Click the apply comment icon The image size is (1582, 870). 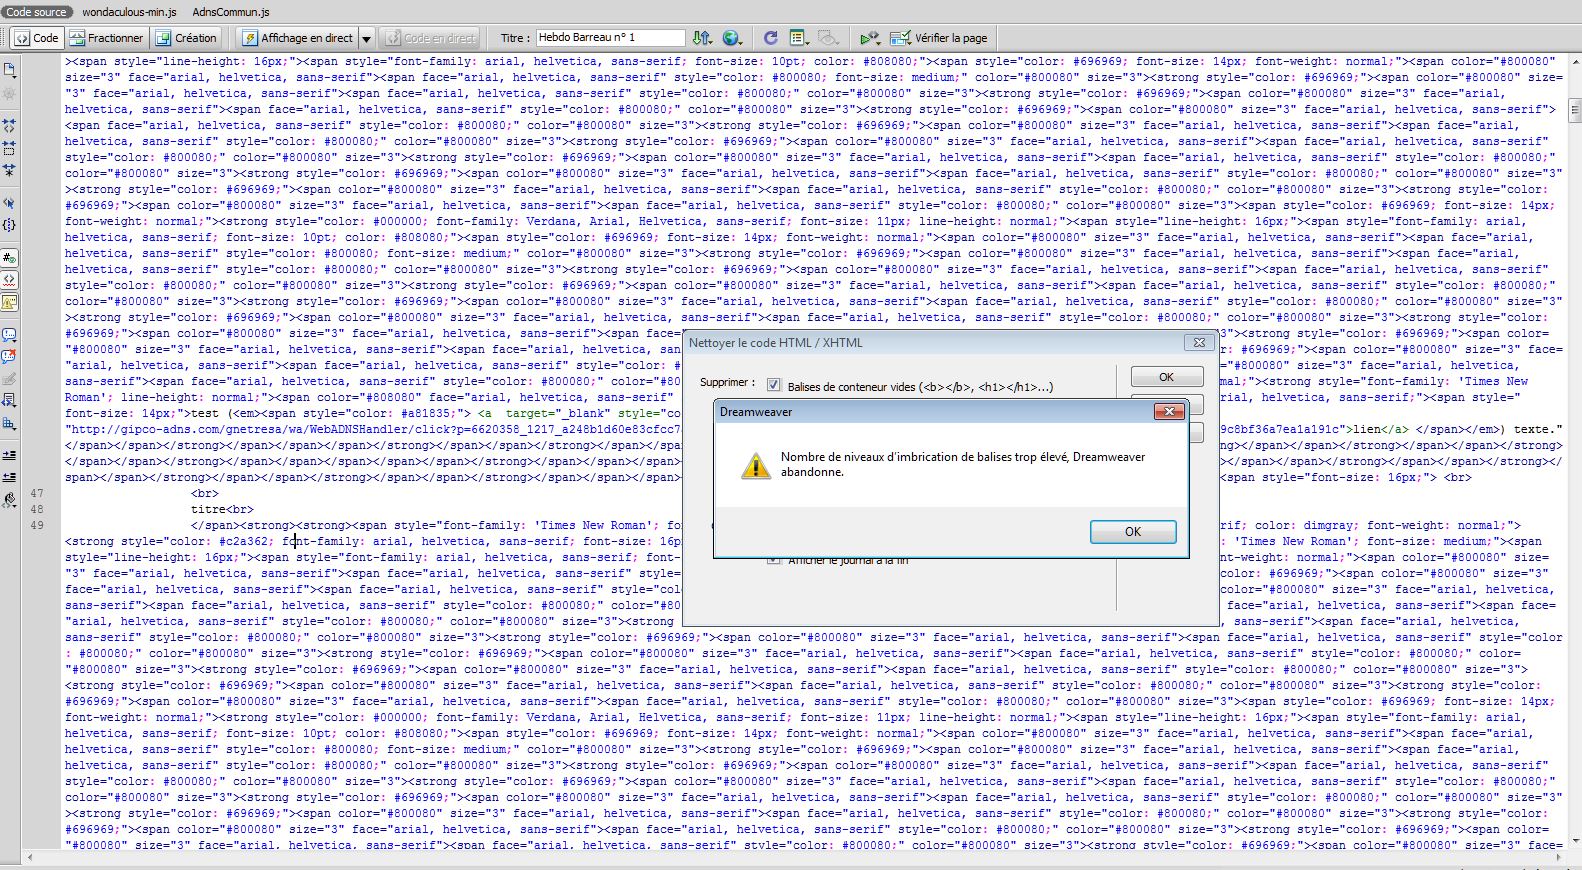tap(10, 335)
